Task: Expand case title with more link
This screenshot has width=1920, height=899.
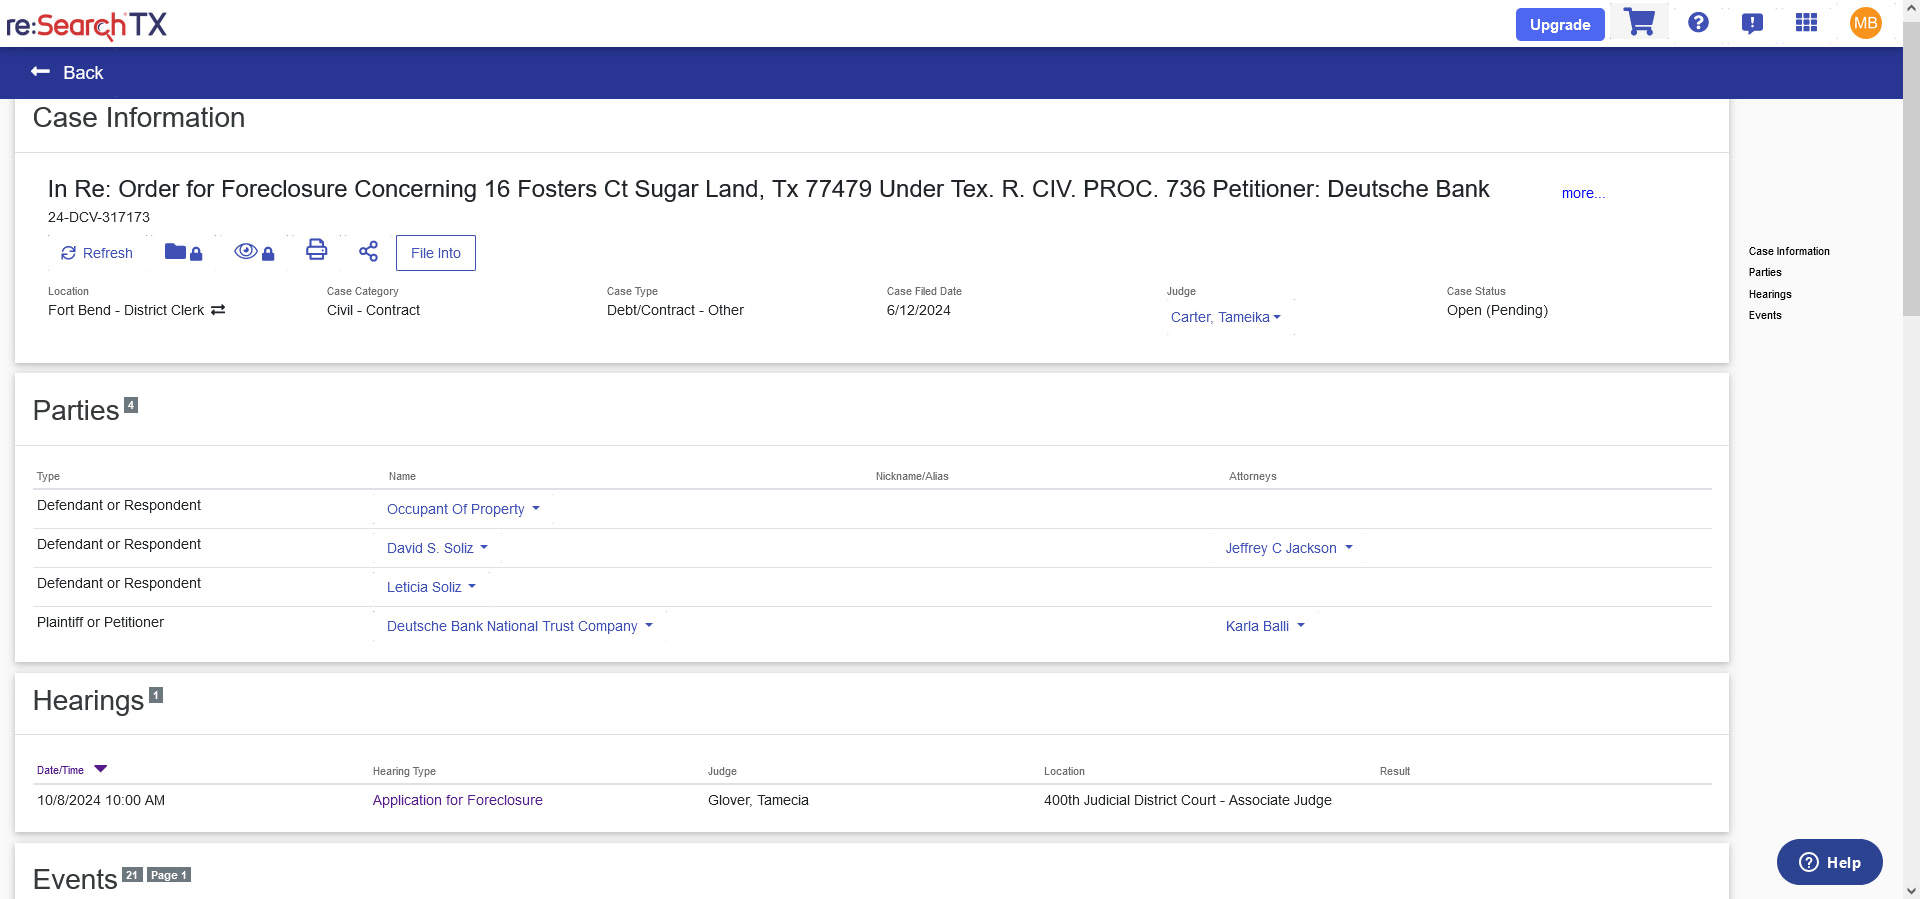Action: pos(1583,193)
